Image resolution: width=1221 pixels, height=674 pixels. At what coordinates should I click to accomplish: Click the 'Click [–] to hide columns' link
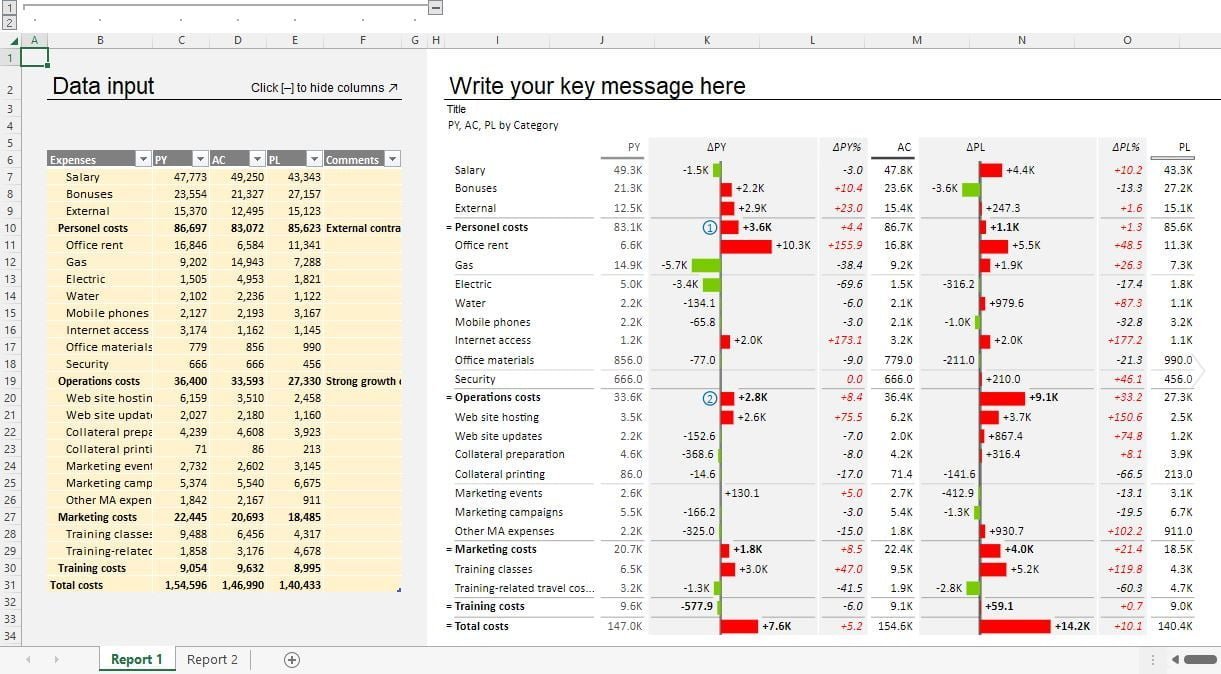coord(322,88)
